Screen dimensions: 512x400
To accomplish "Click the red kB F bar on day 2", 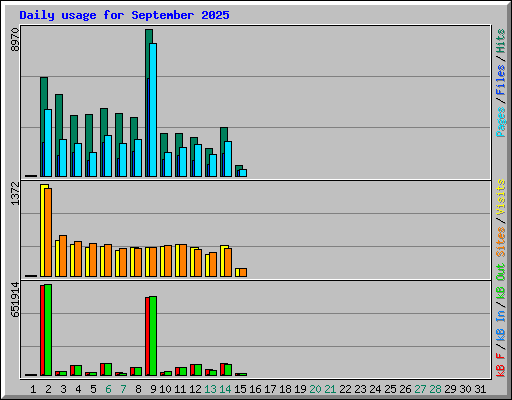I will 42,330.
